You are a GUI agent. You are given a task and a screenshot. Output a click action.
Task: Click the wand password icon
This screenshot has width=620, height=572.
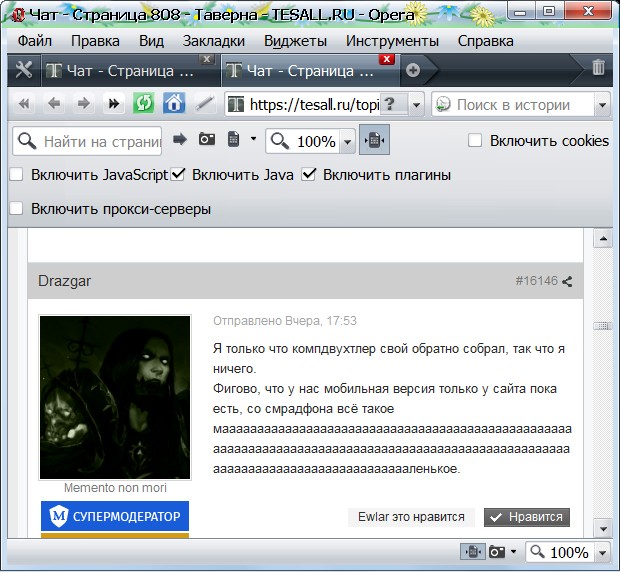coord(205,104)
